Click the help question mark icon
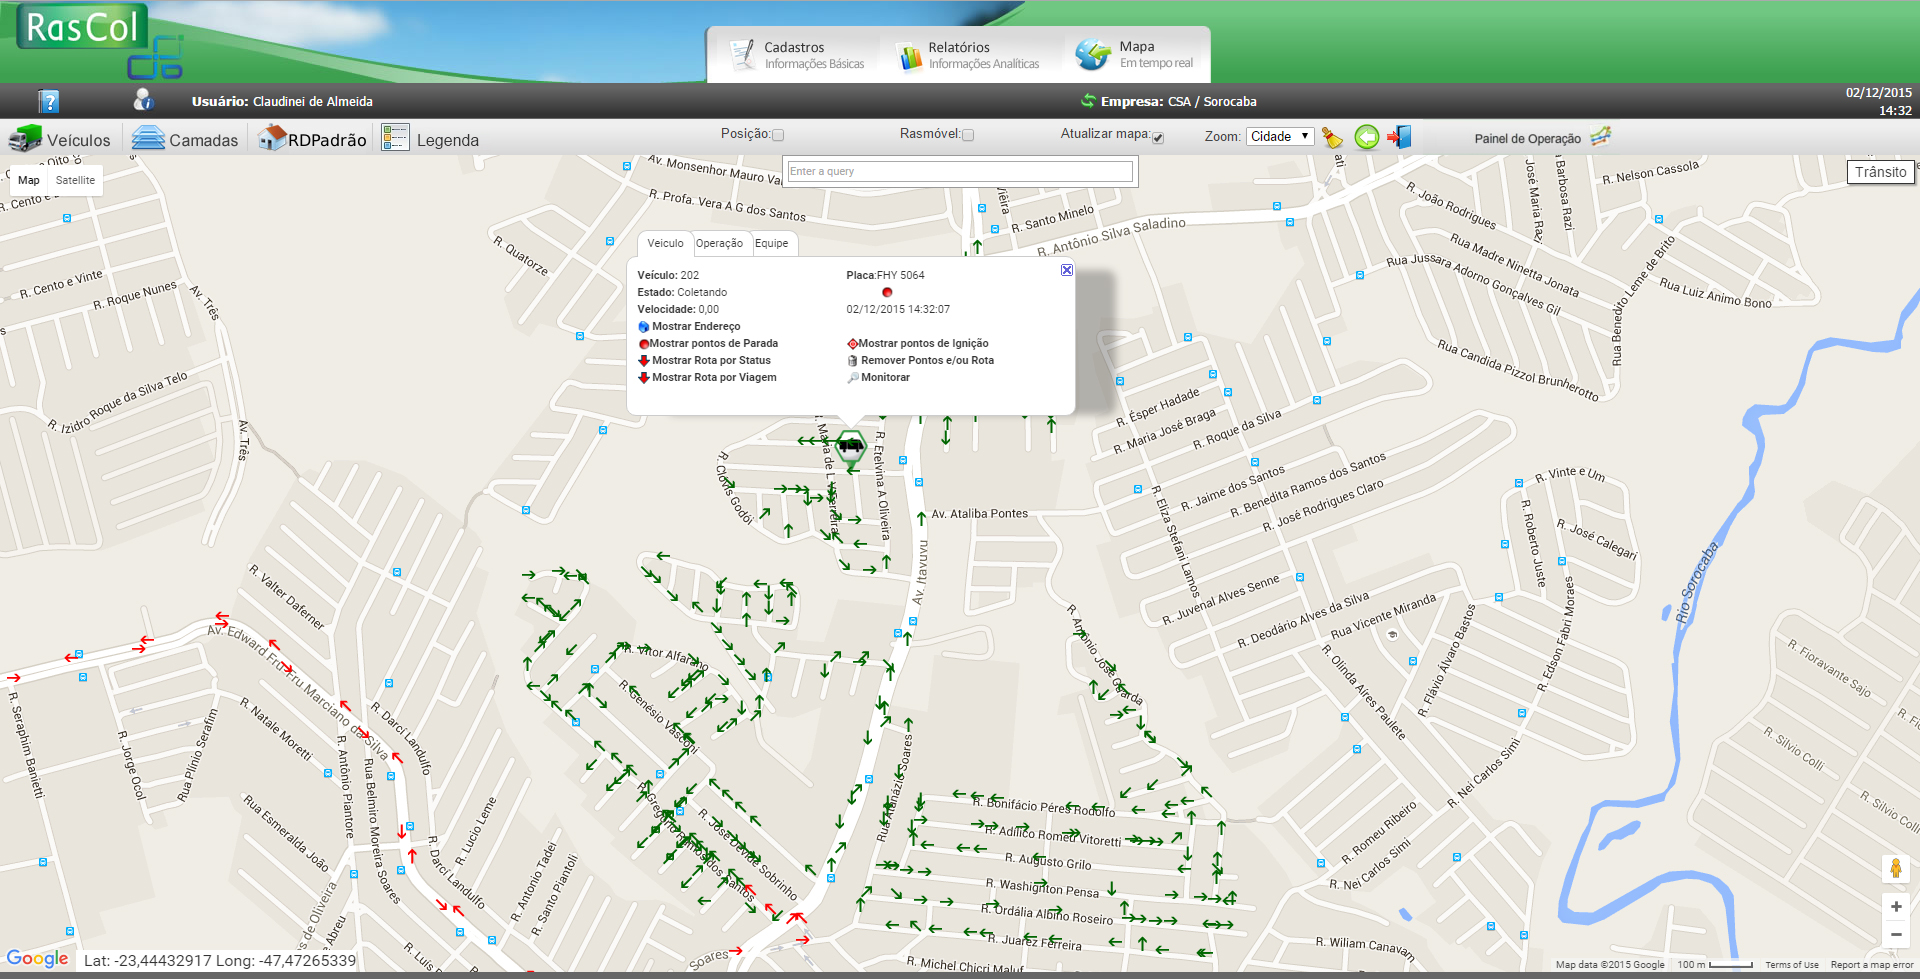Image resolution: width=1920 pixels, height=979 pixels. coord(49,101)
